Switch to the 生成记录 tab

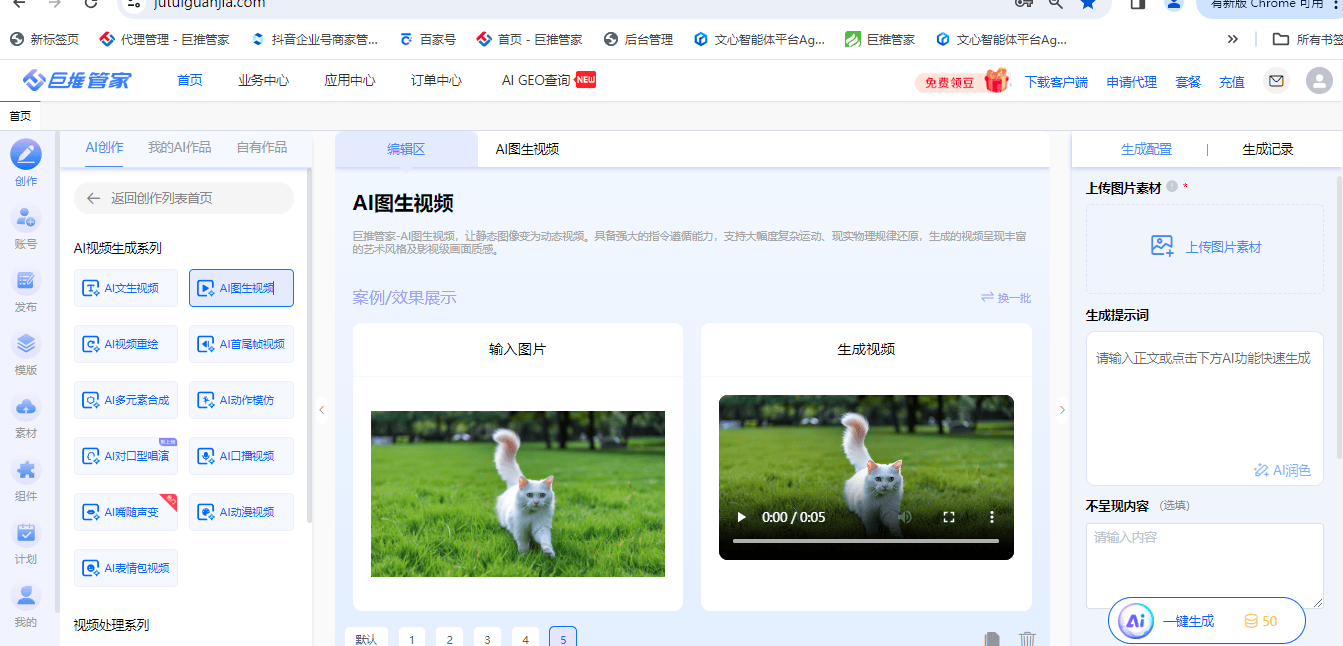(1267, 149)
